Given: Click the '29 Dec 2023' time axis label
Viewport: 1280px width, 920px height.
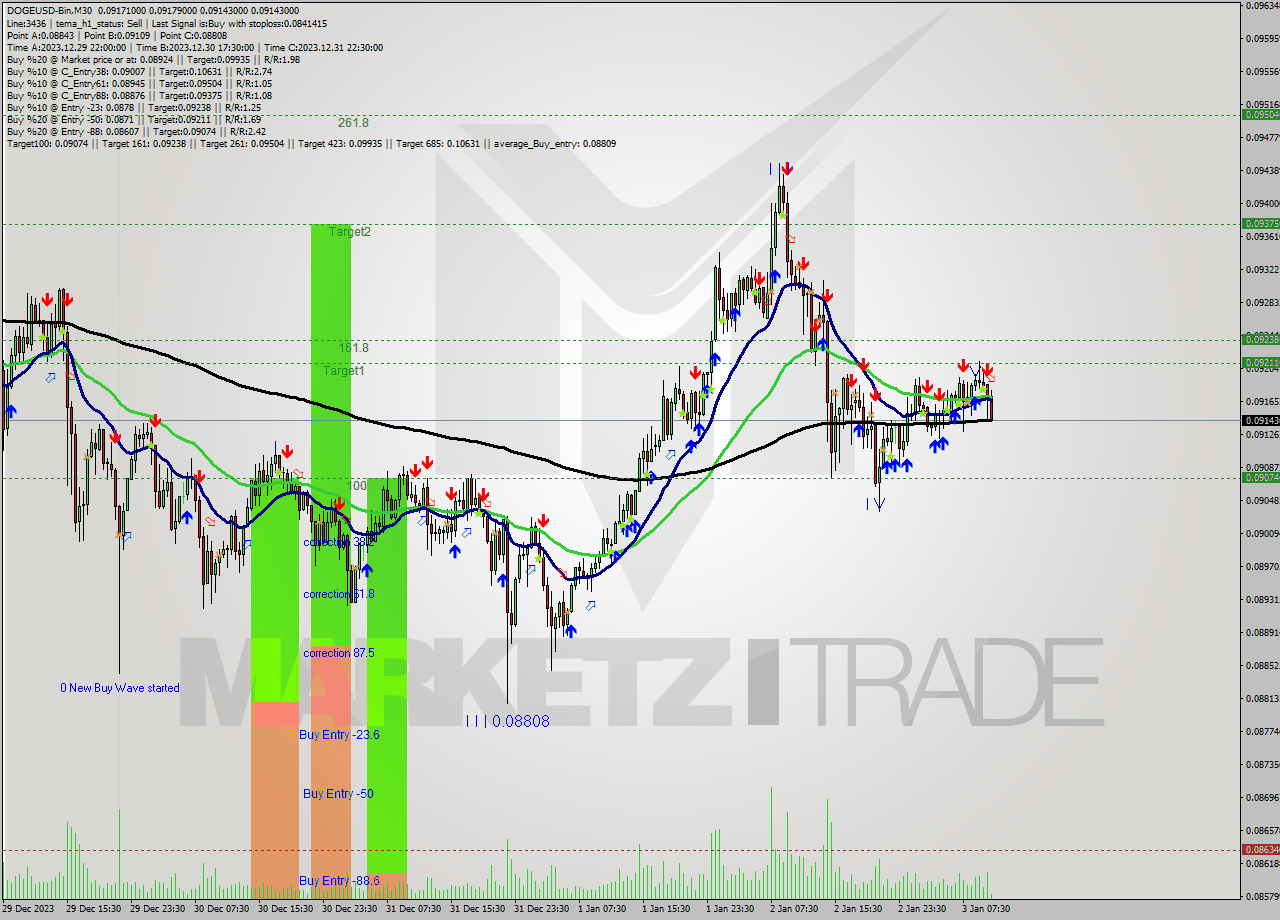Looking at the screenshot, I should click(x=28, y=909).
